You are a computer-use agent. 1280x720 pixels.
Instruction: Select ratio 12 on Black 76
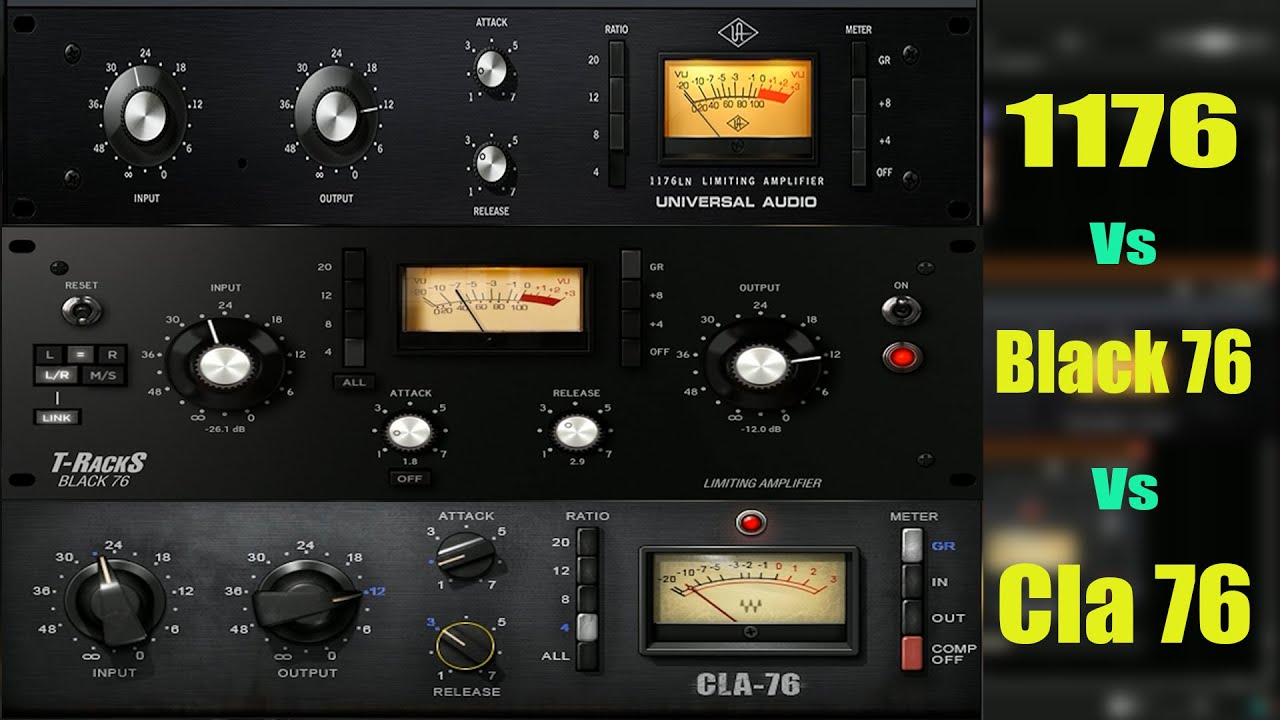(353, 294)
